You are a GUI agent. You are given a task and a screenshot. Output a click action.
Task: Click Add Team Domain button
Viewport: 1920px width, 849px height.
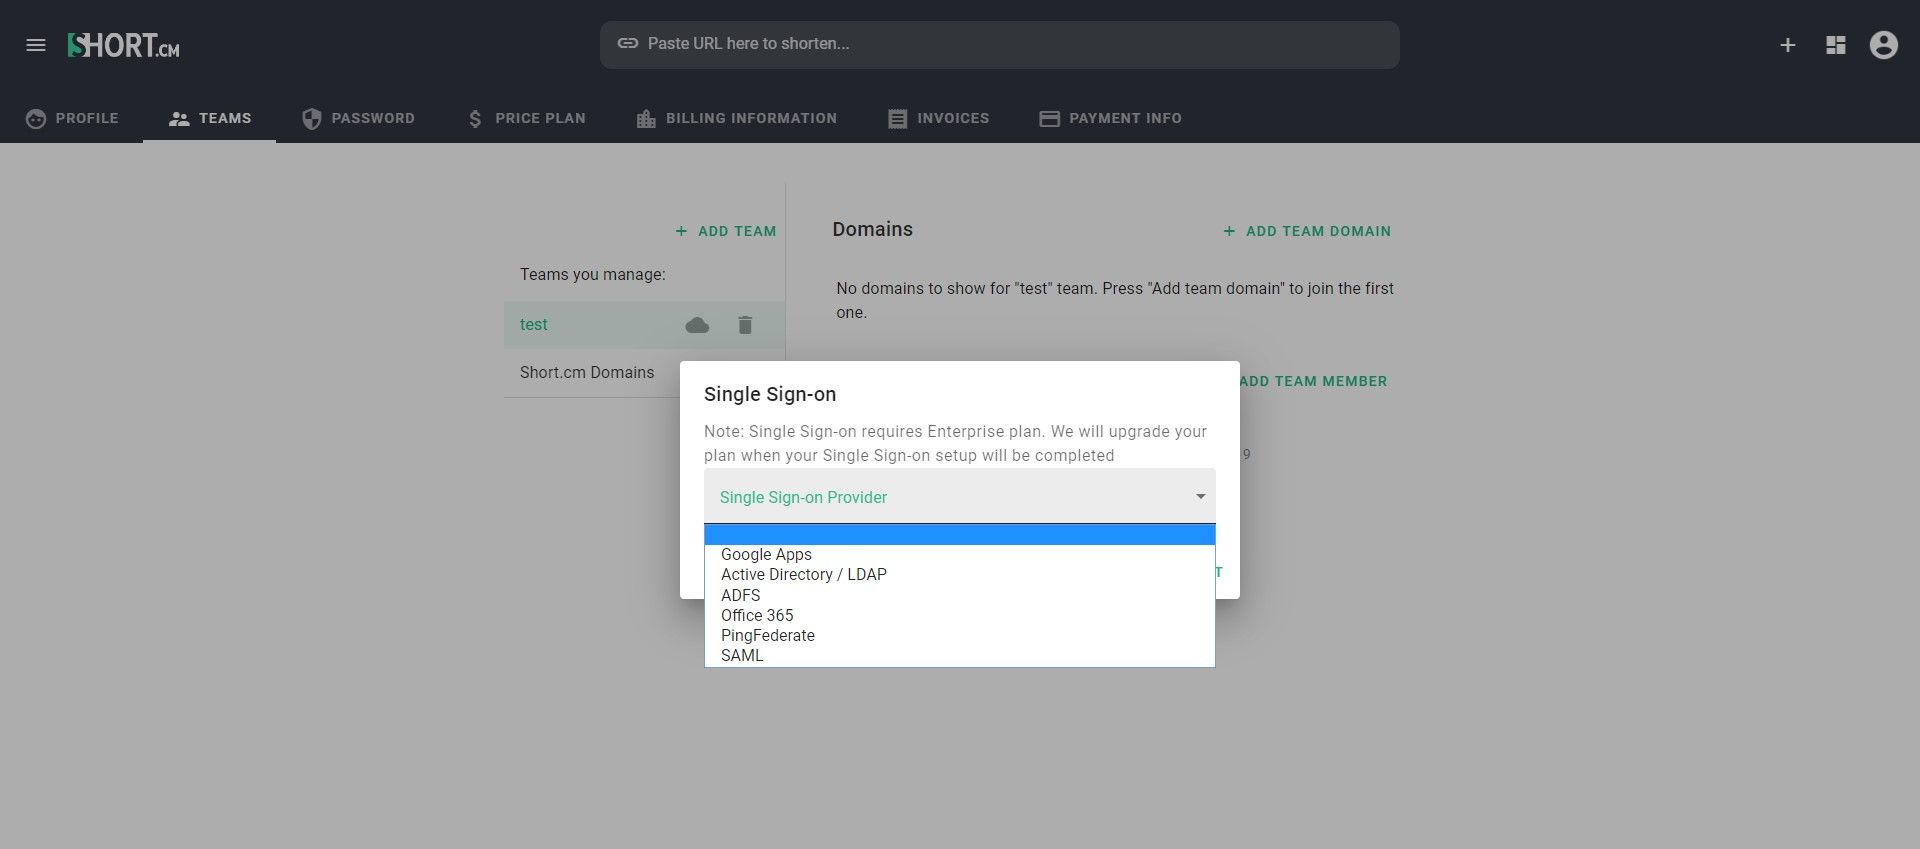(1307, 231)
